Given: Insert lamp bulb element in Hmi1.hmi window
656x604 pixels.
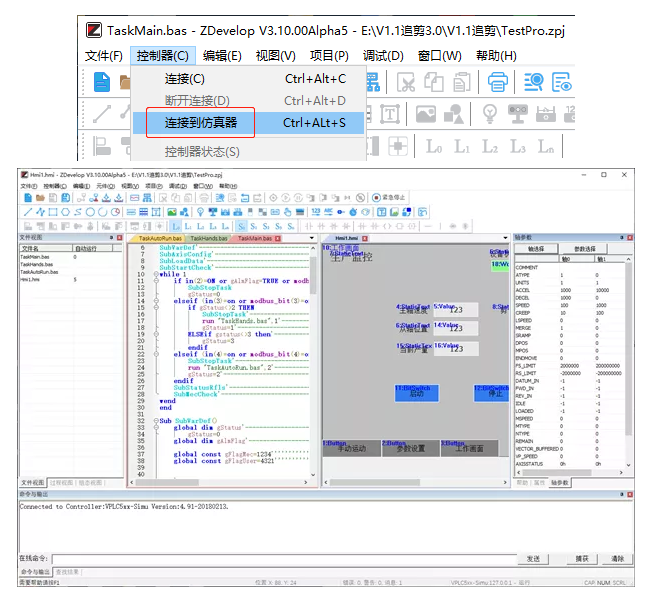Looking at the screenshot, I should tap(200, 212).
